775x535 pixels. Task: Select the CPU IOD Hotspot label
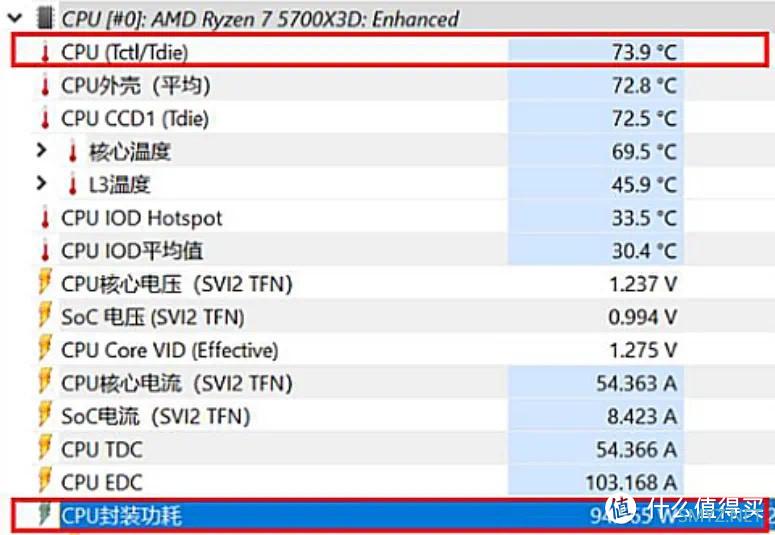[142, 218]
